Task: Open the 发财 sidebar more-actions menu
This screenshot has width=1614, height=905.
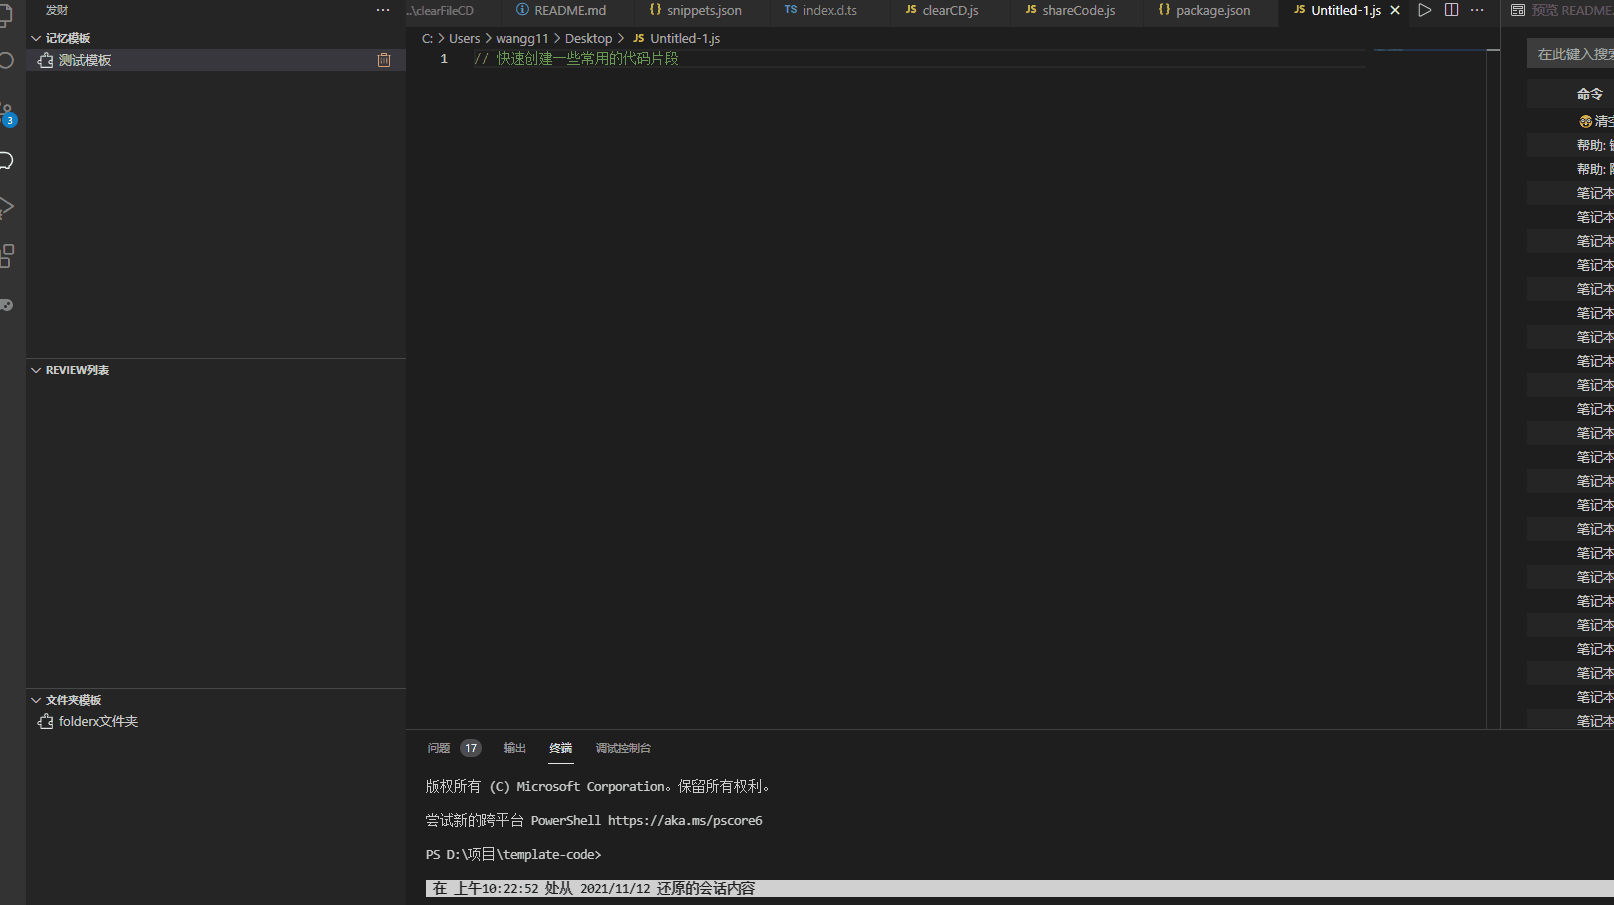Action: pos(383,10)
